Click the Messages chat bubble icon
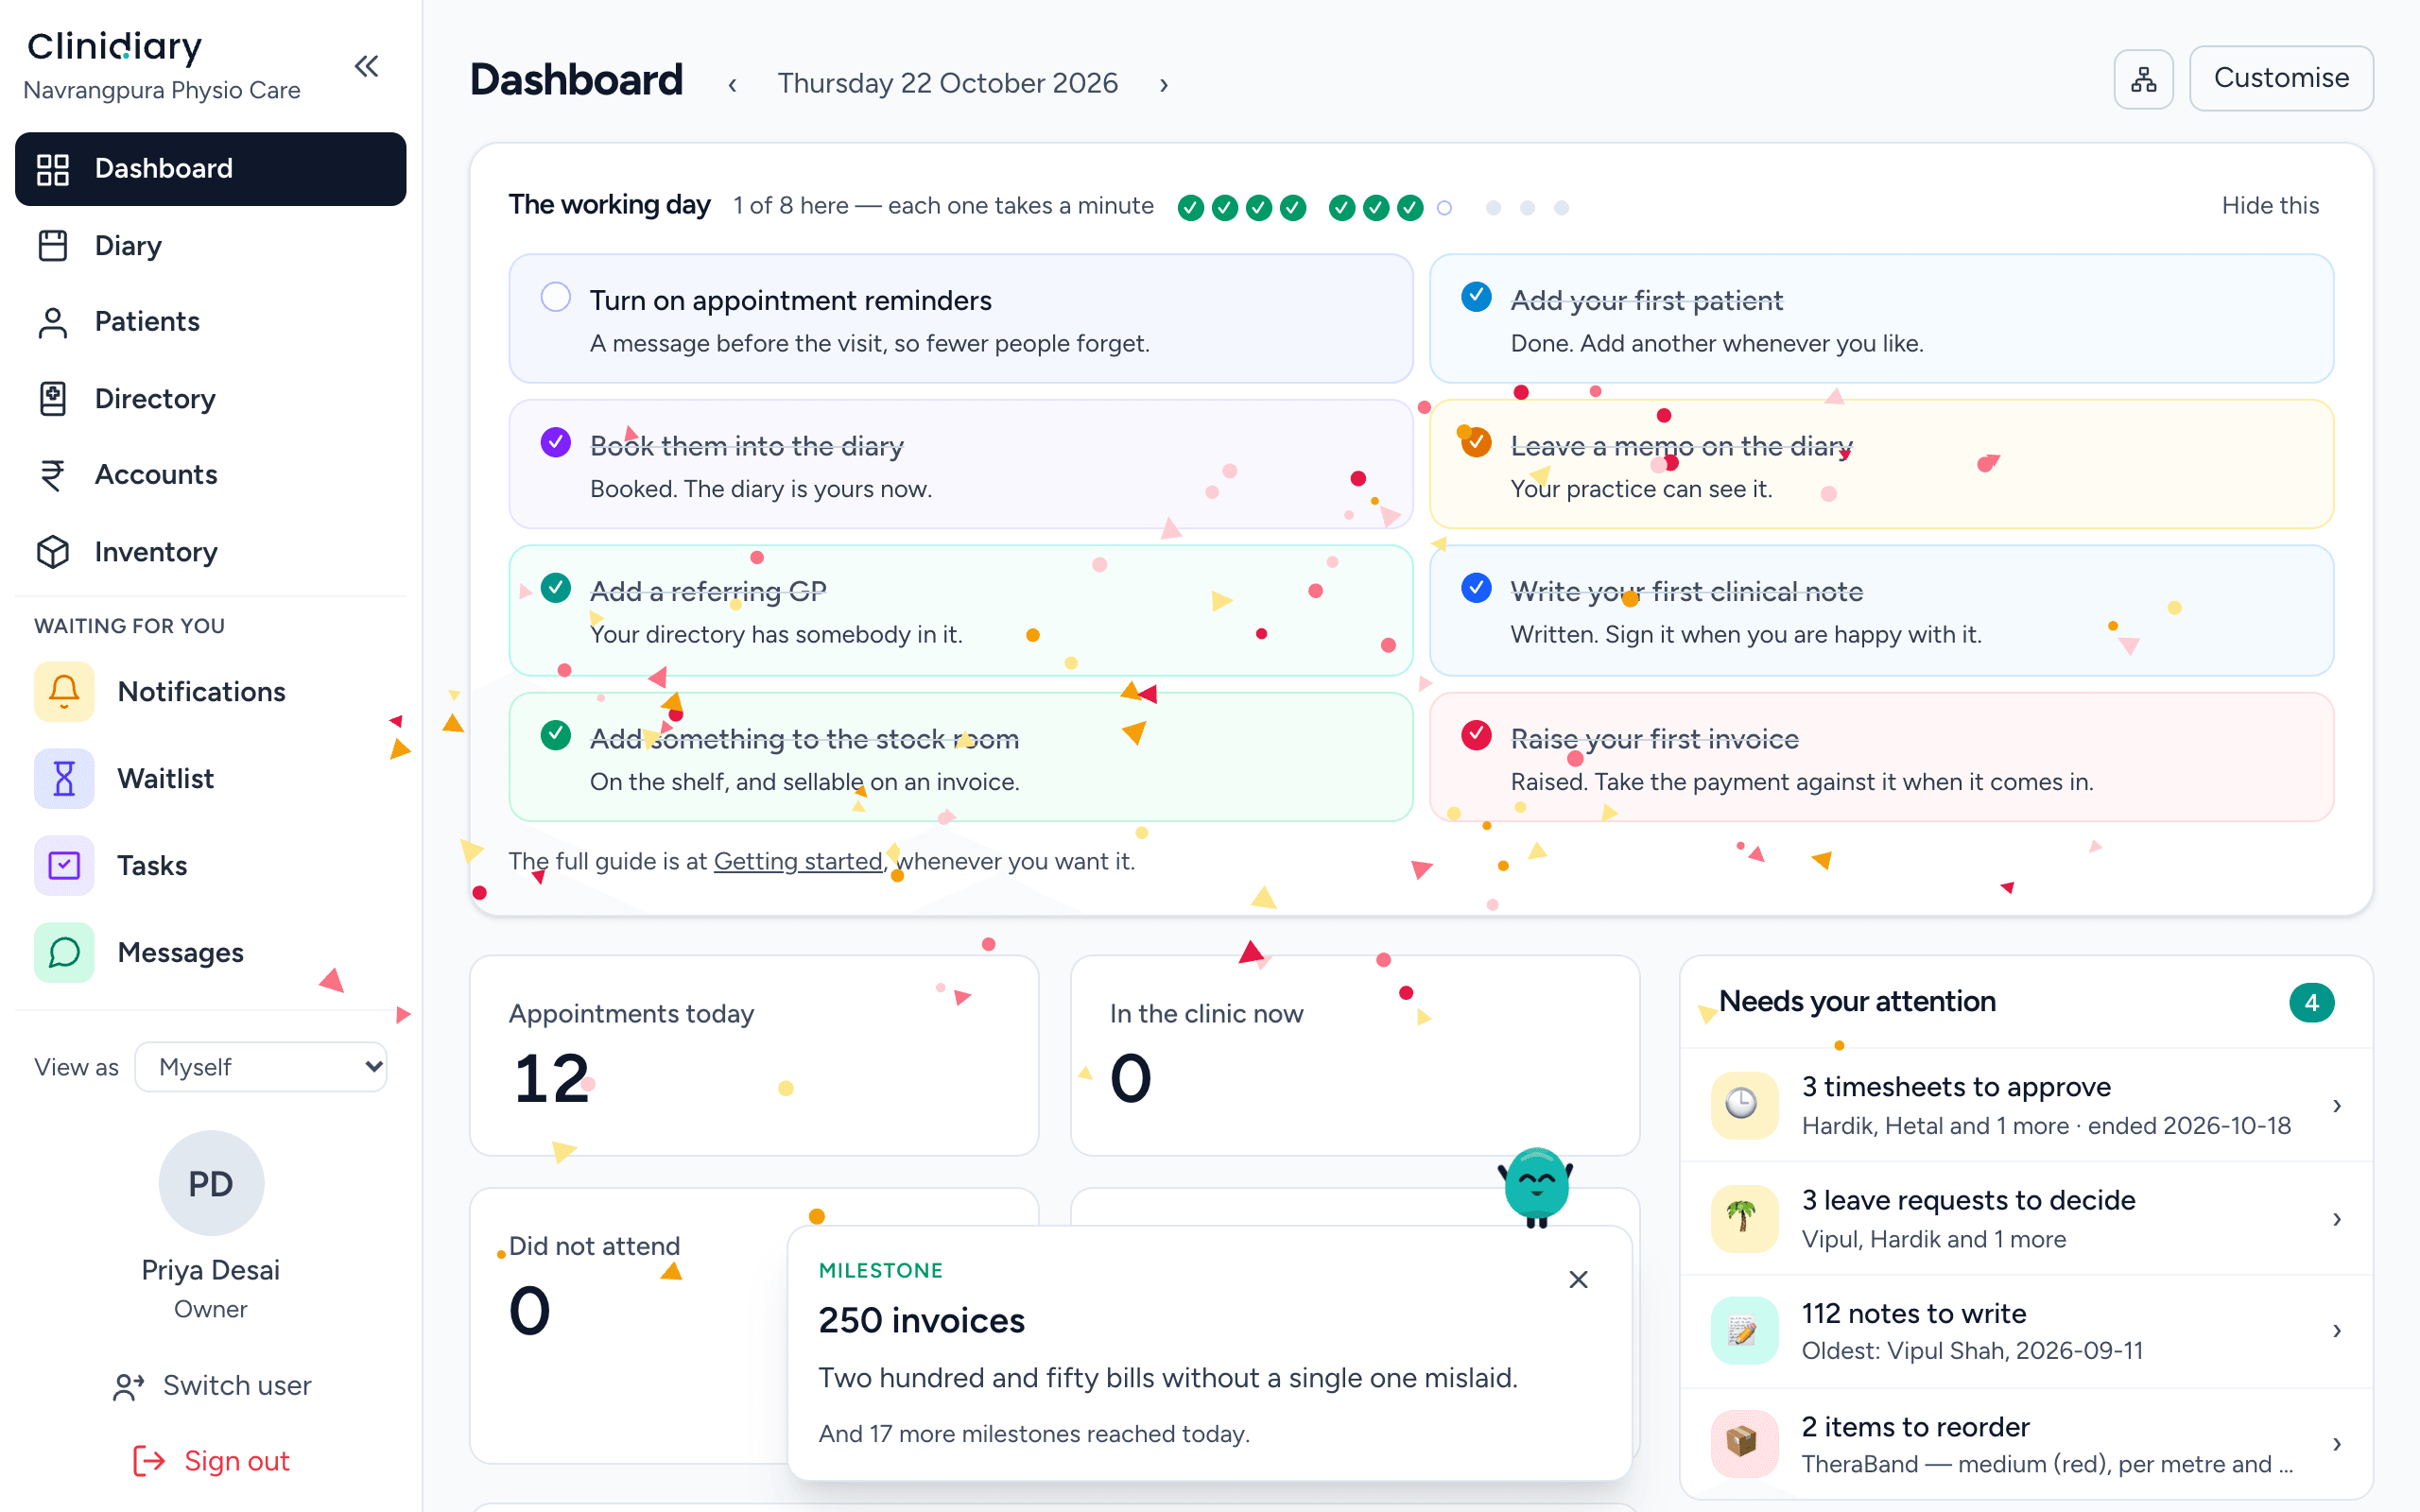 tap(64, 952)
